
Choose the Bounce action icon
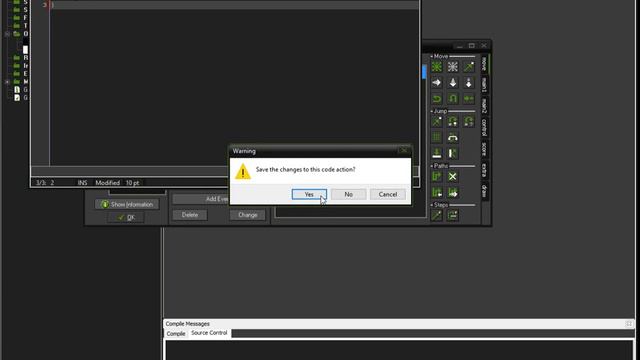tap(453, 153)
